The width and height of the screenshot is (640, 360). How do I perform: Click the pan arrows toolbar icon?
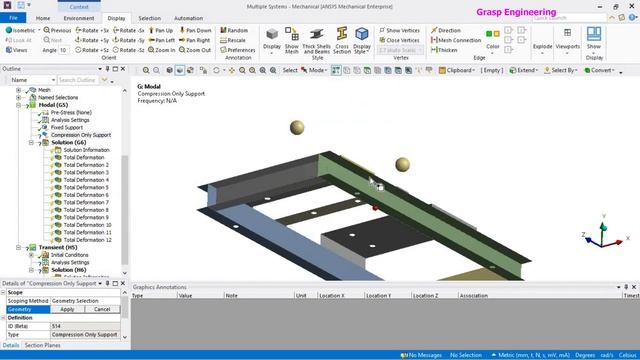click(x=232, y=70)
